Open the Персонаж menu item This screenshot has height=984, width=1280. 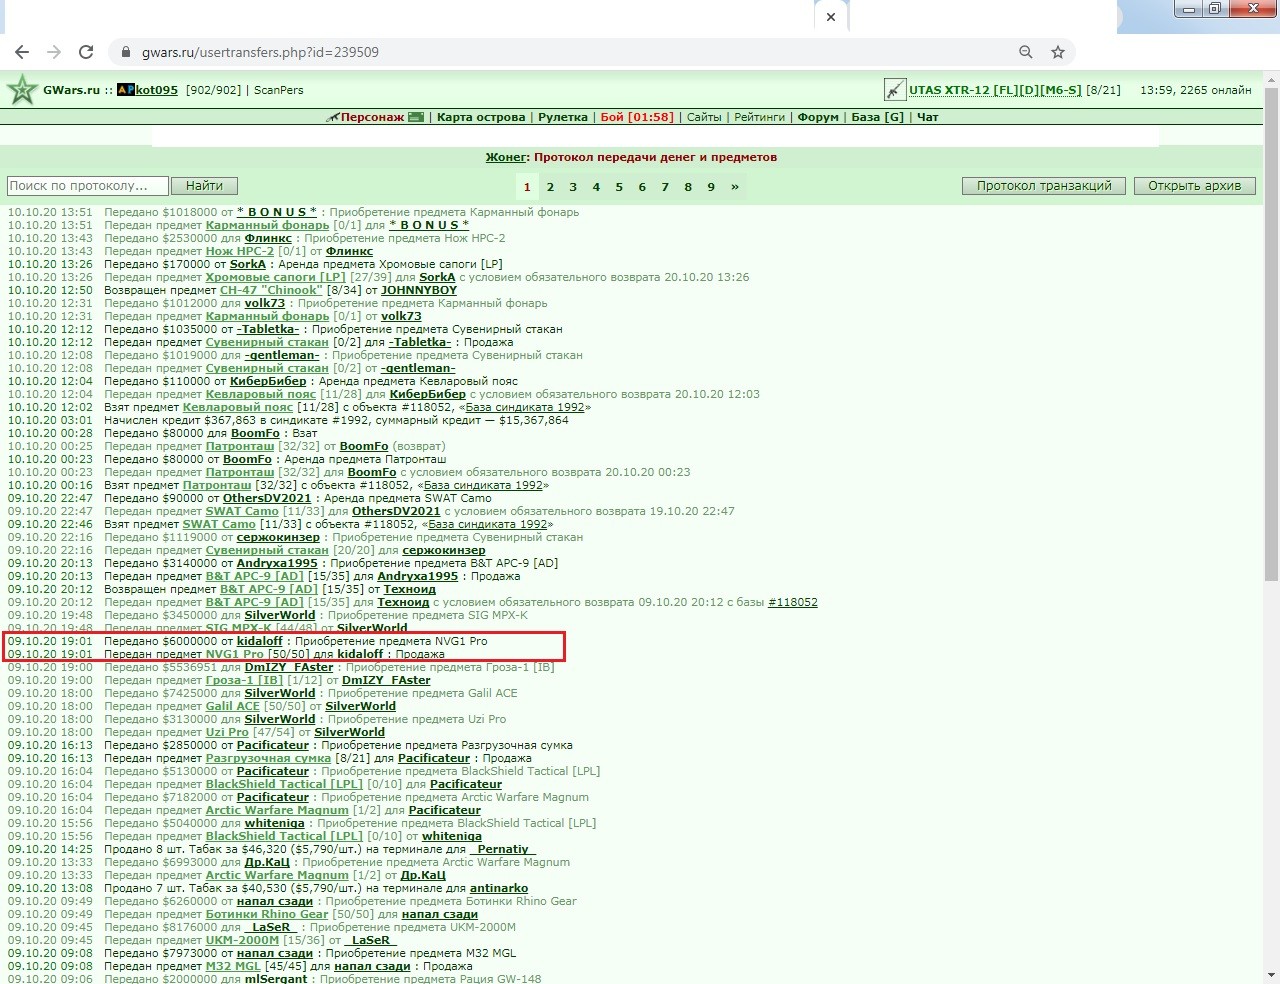click(x=372, y=117)
